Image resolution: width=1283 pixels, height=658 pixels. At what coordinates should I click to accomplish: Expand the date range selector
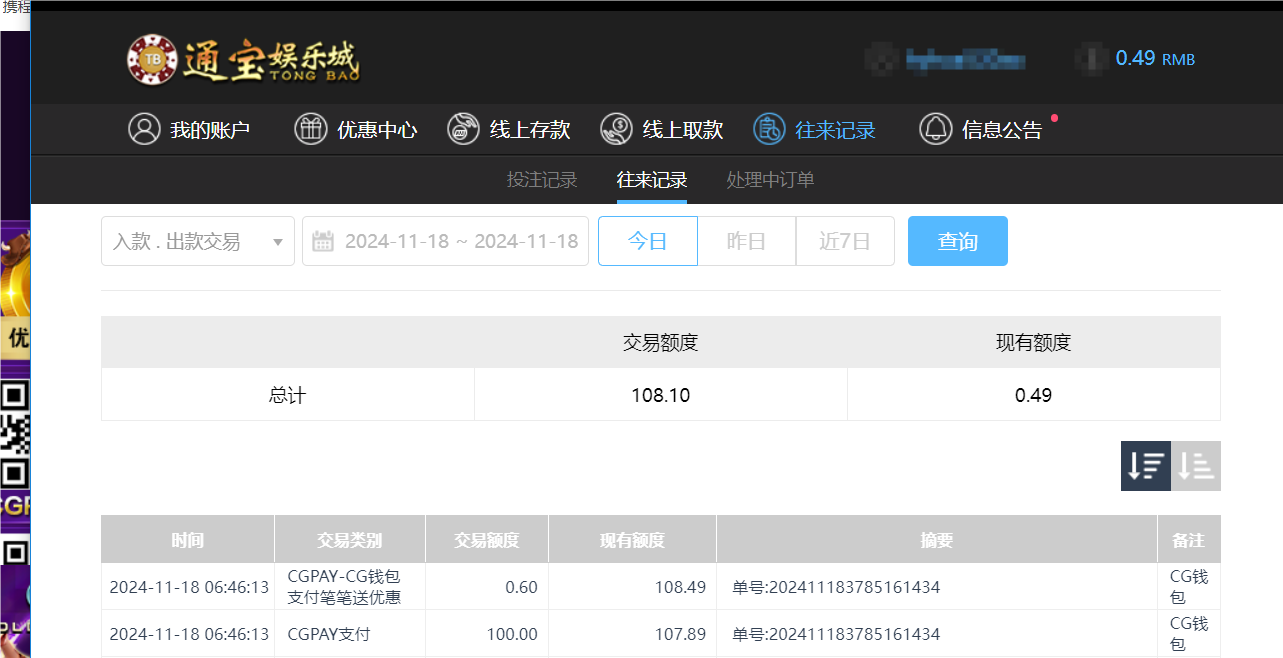point(460,241)
